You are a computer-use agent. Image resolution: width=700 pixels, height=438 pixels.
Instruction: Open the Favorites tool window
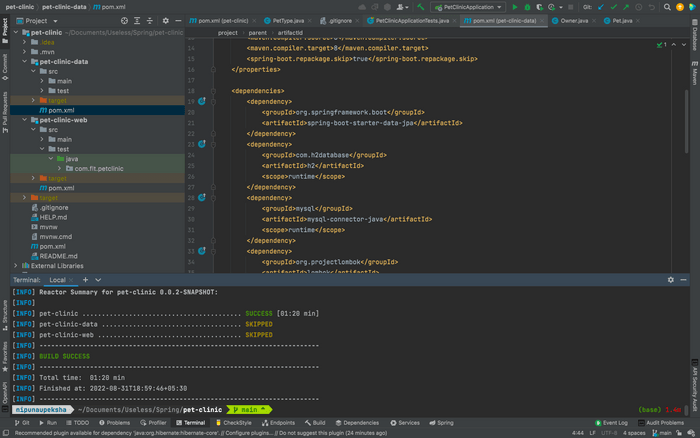pos(5,357)
